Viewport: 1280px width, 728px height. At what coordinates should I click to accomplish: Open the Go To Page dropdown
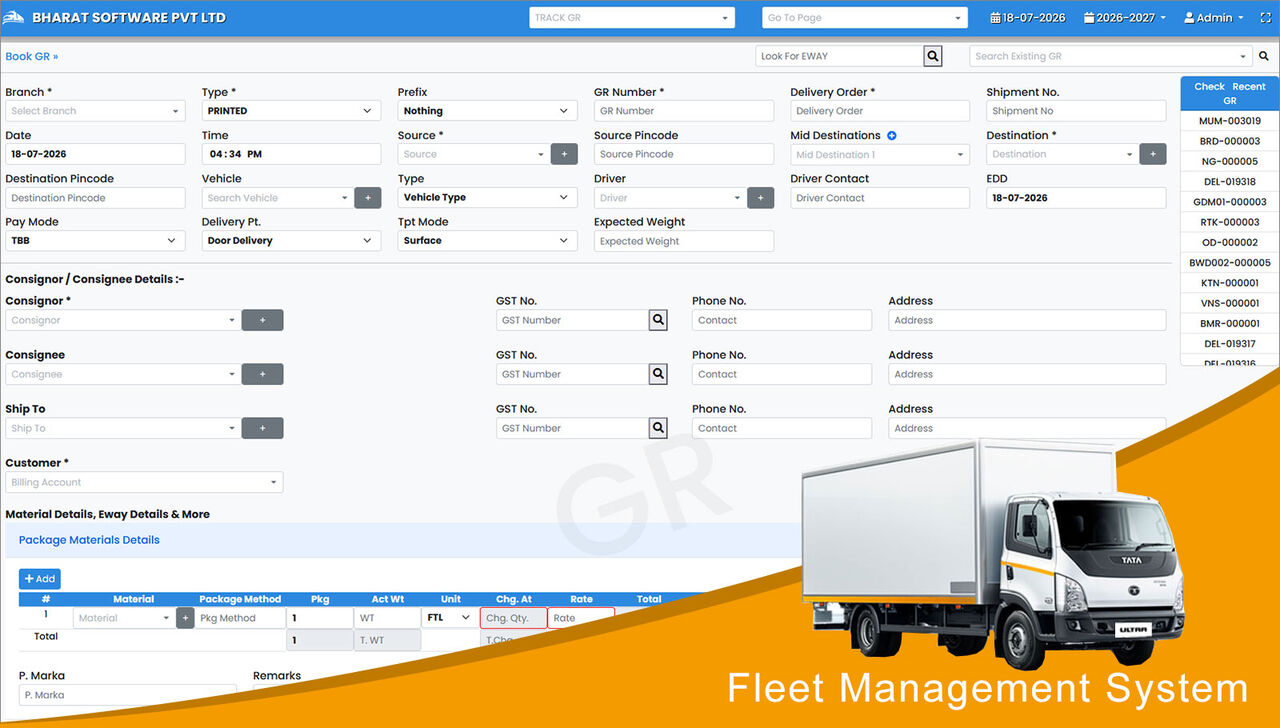click(865, 18)
